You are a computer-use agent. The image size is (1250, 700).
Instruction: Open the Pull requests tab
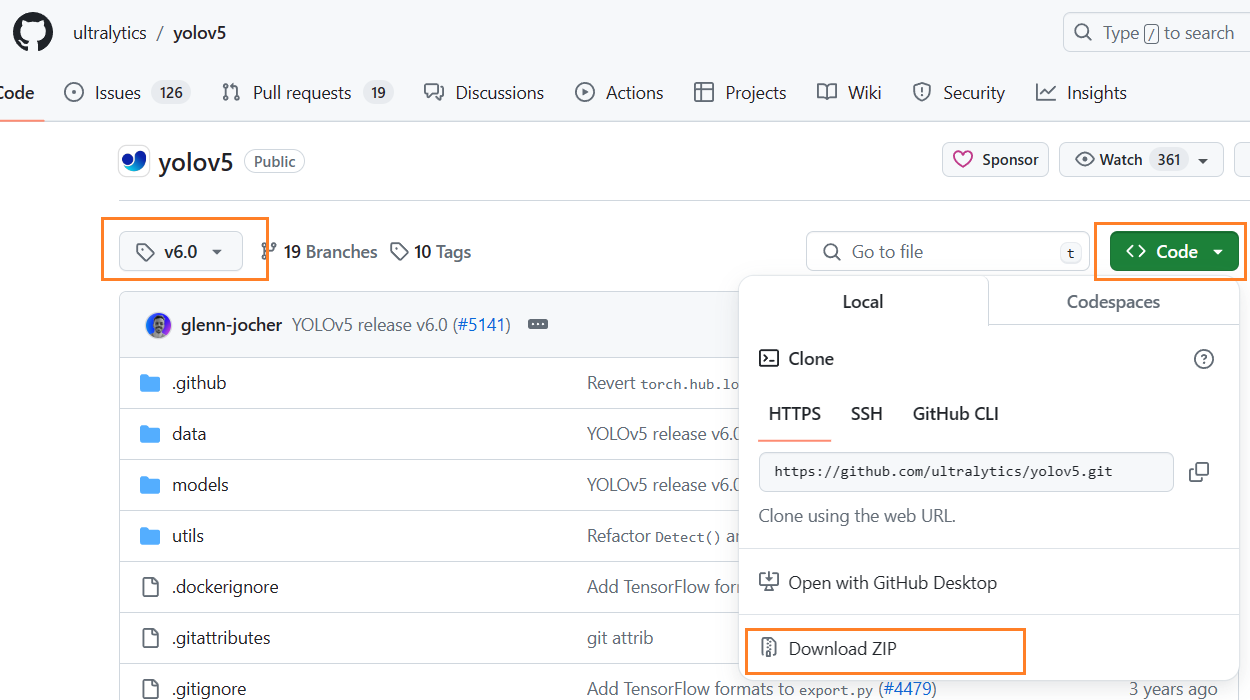(x=307, y=93)
